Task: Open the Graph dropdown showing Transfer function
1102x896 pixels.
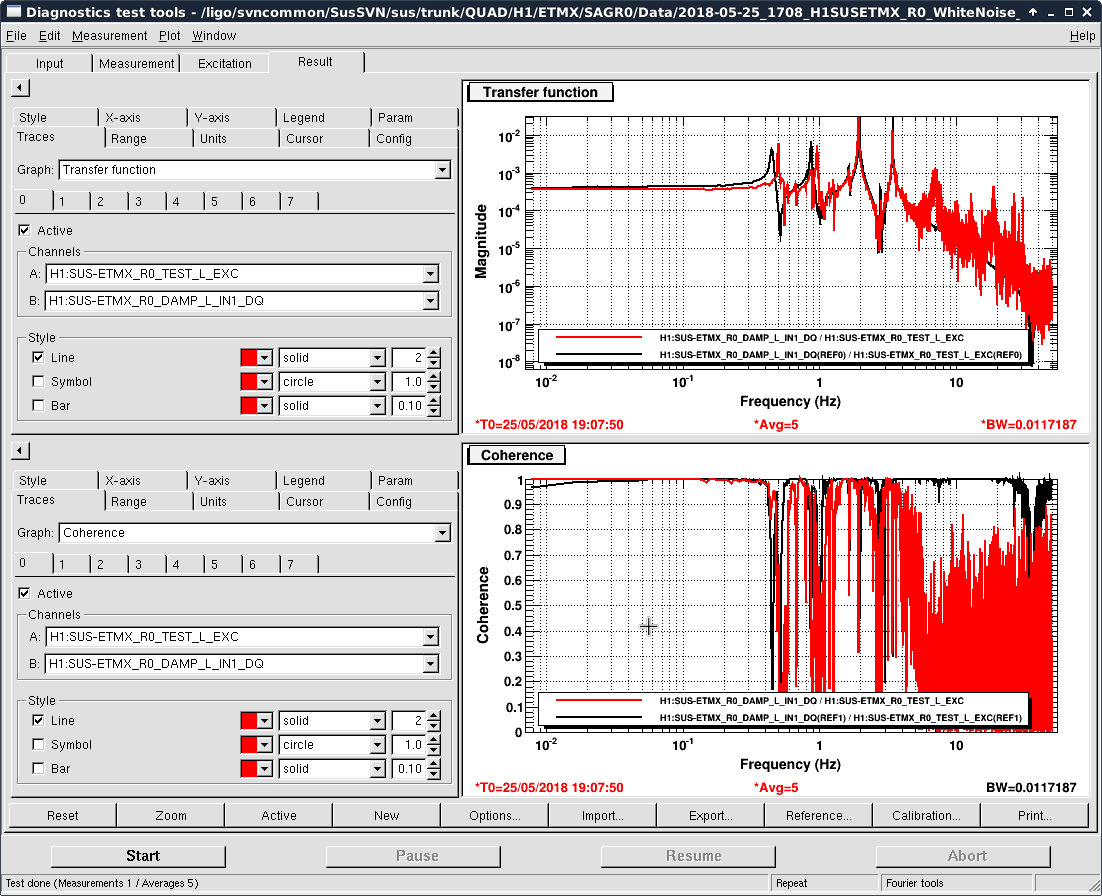Action: click(442, 170)
